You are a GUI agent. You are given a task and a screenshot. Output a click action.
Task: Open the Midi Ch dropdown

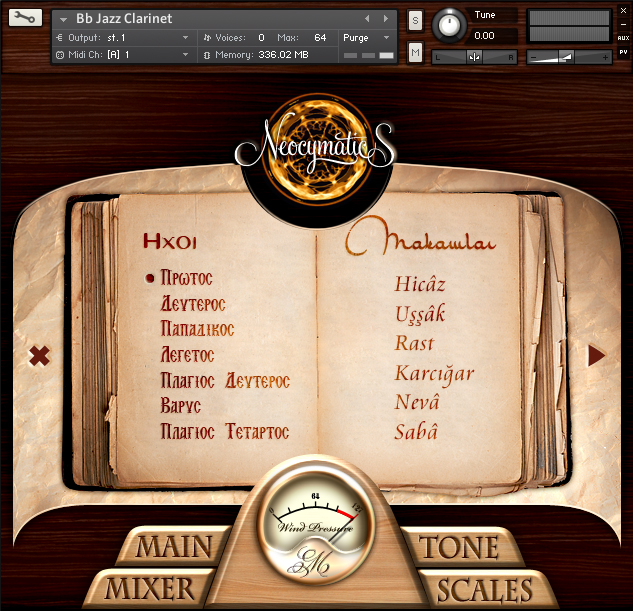pos(185,55)
